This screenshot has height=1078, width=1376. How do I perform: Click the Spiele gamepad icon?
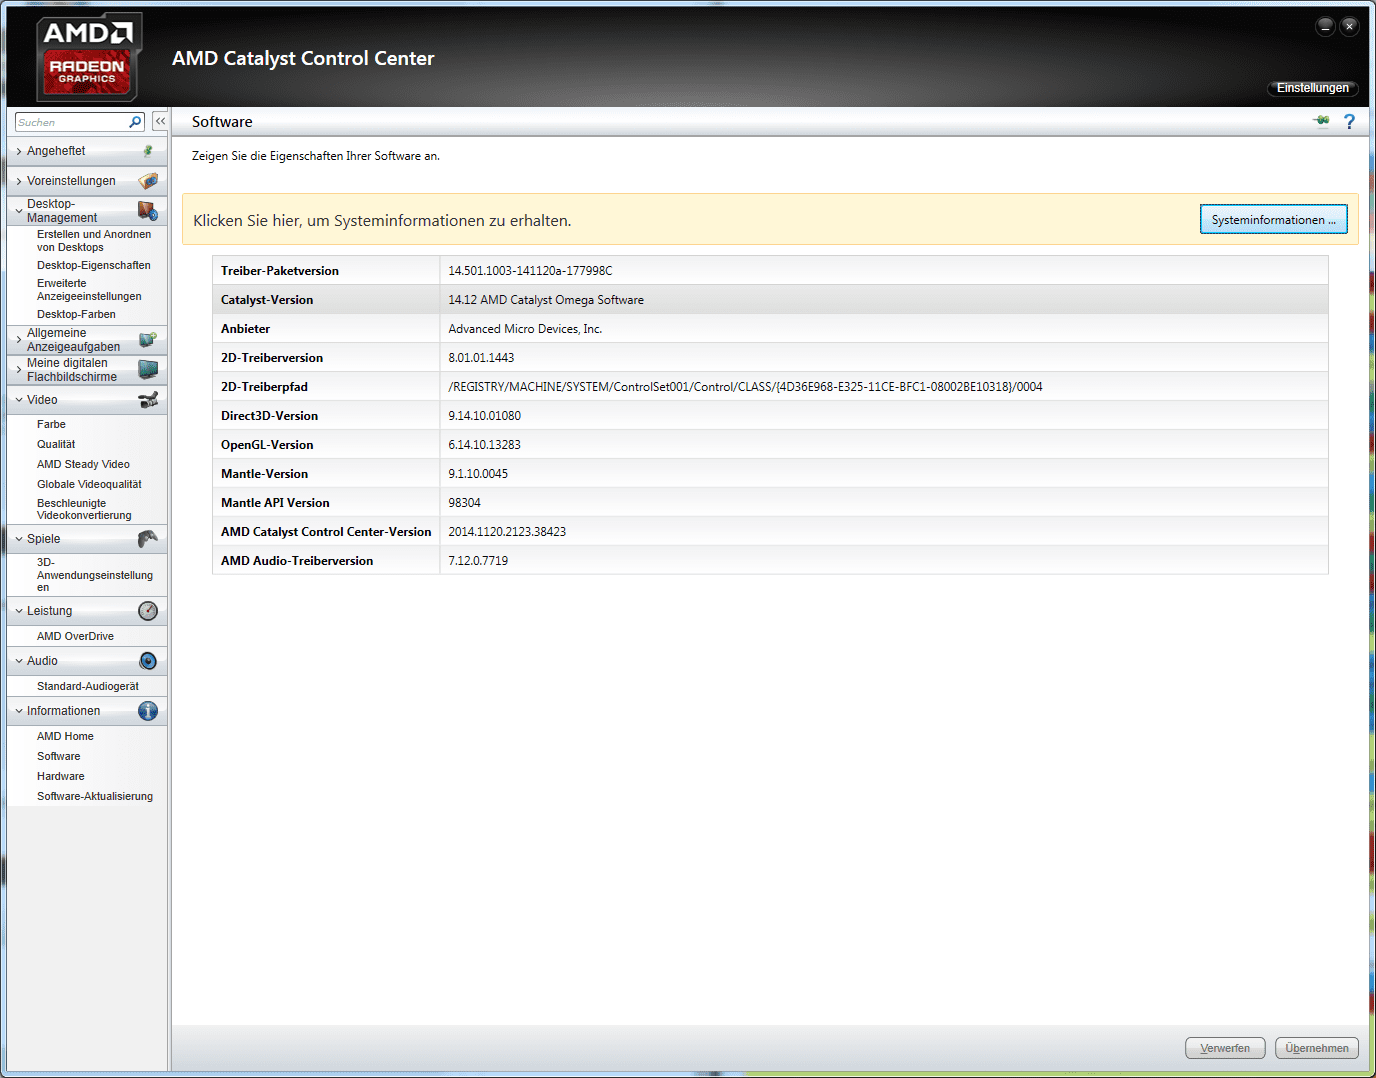148,539
